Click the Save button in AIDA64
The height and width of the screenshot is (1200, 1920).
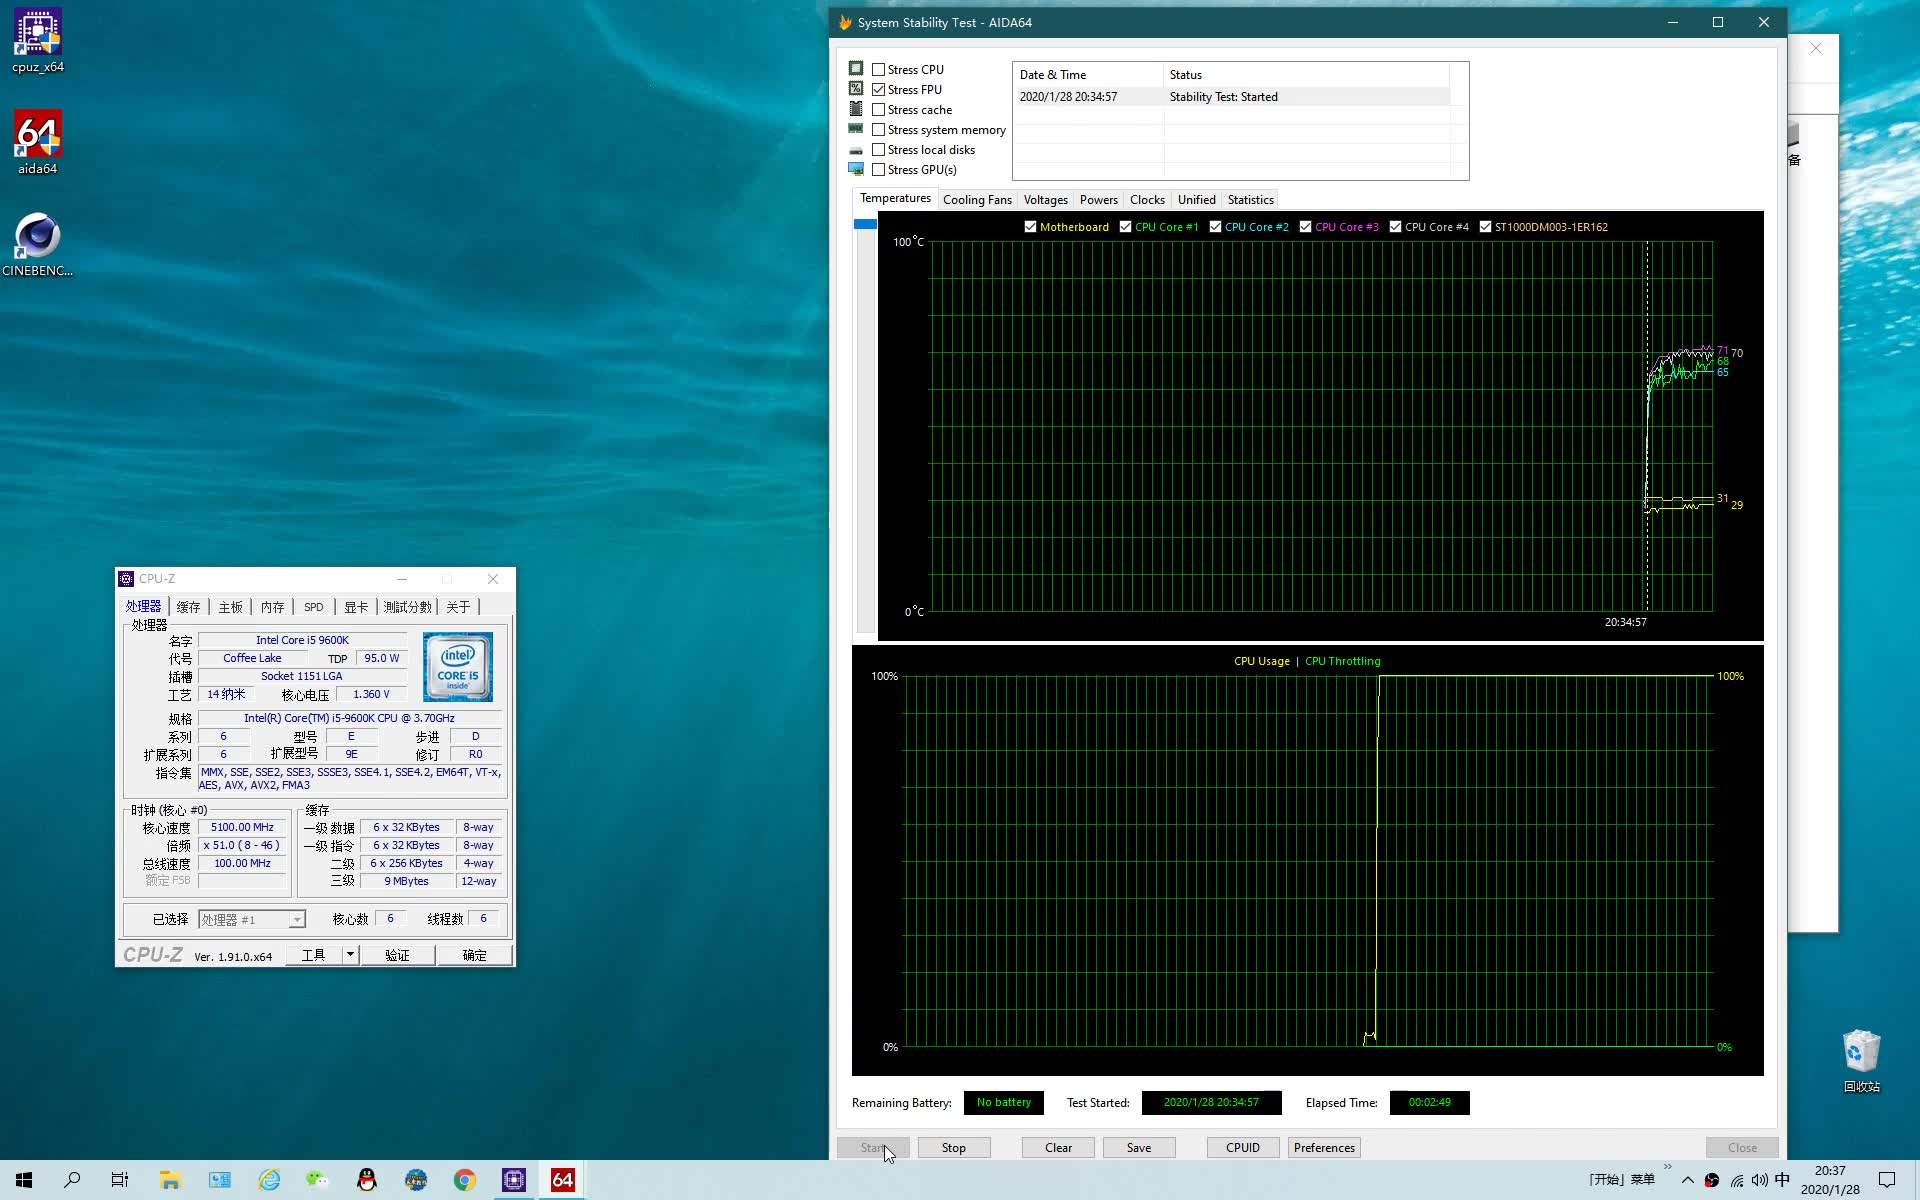(1139, 1147)
